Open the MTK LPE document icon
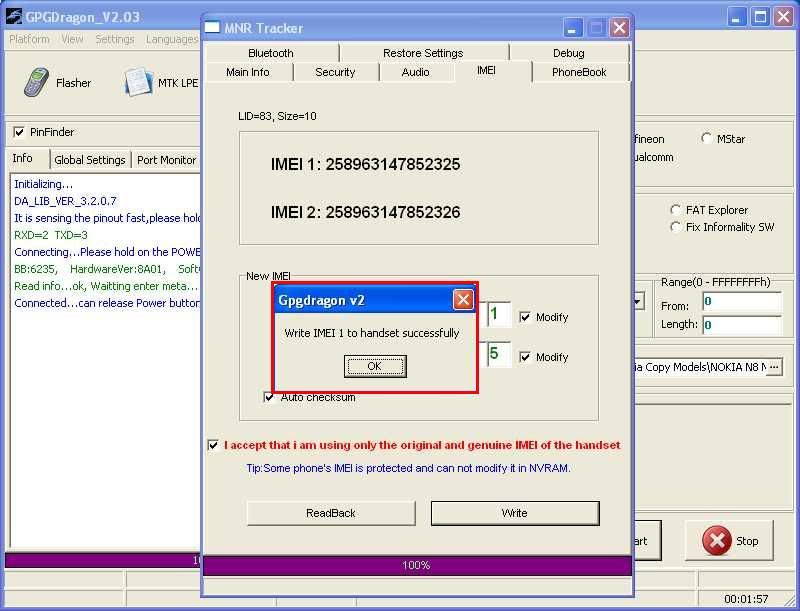This screenshot has height=611, width=800. tap(138, 82)
